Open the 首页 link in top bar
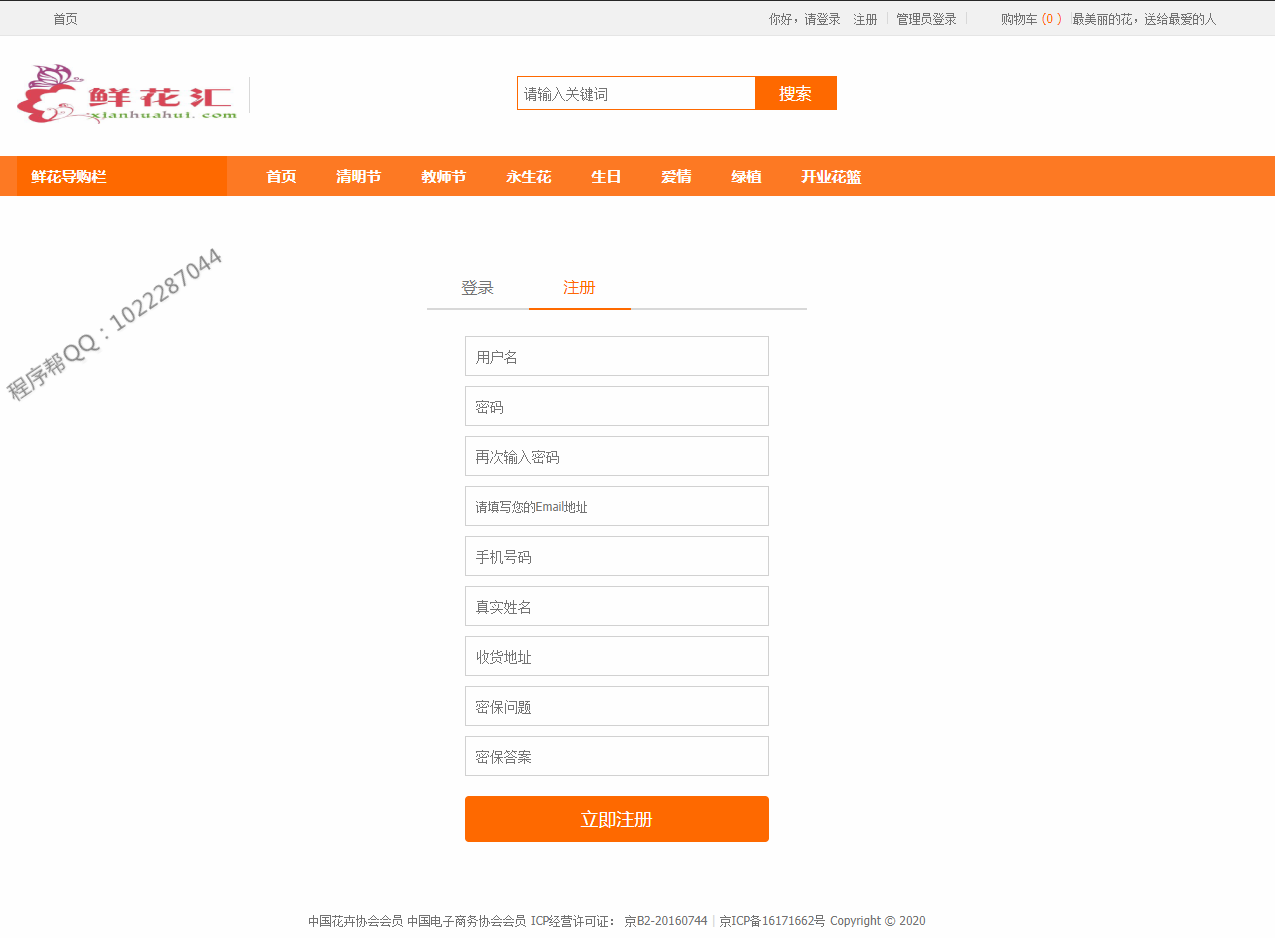 [65, 19]
